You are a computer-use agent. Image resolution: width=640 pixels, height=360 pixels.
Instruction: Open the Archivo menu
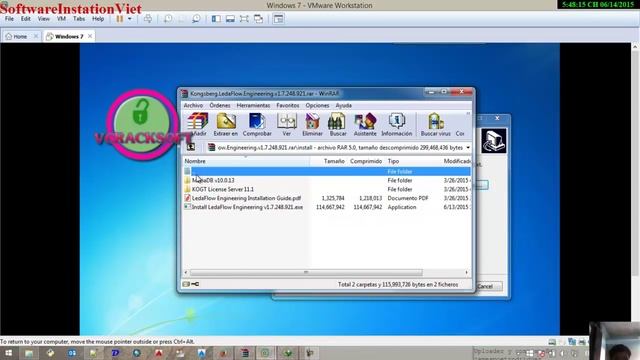click(x=193, y=105)
